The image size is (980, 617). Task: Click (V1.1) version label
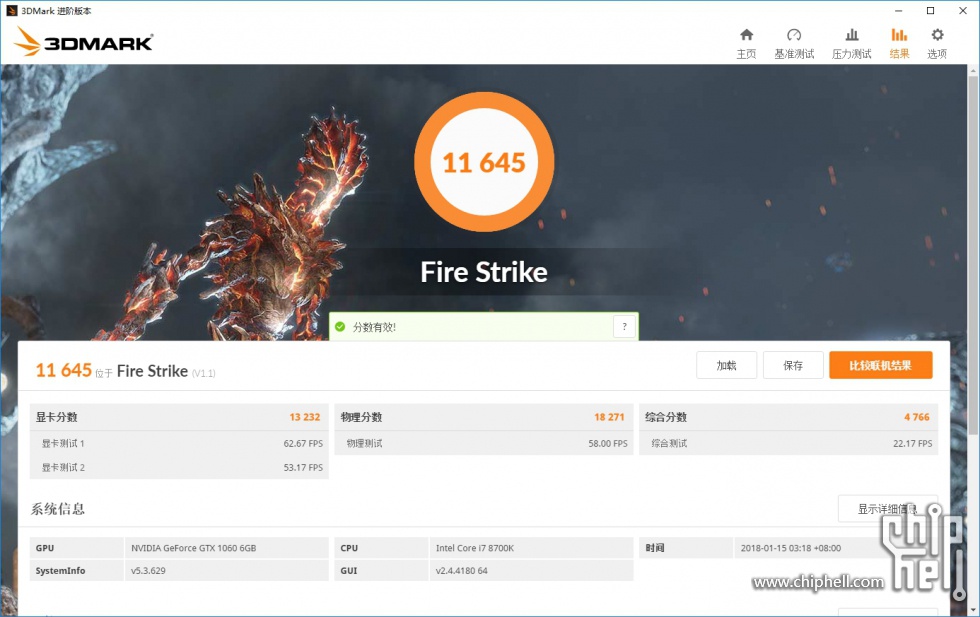point(204,373)
